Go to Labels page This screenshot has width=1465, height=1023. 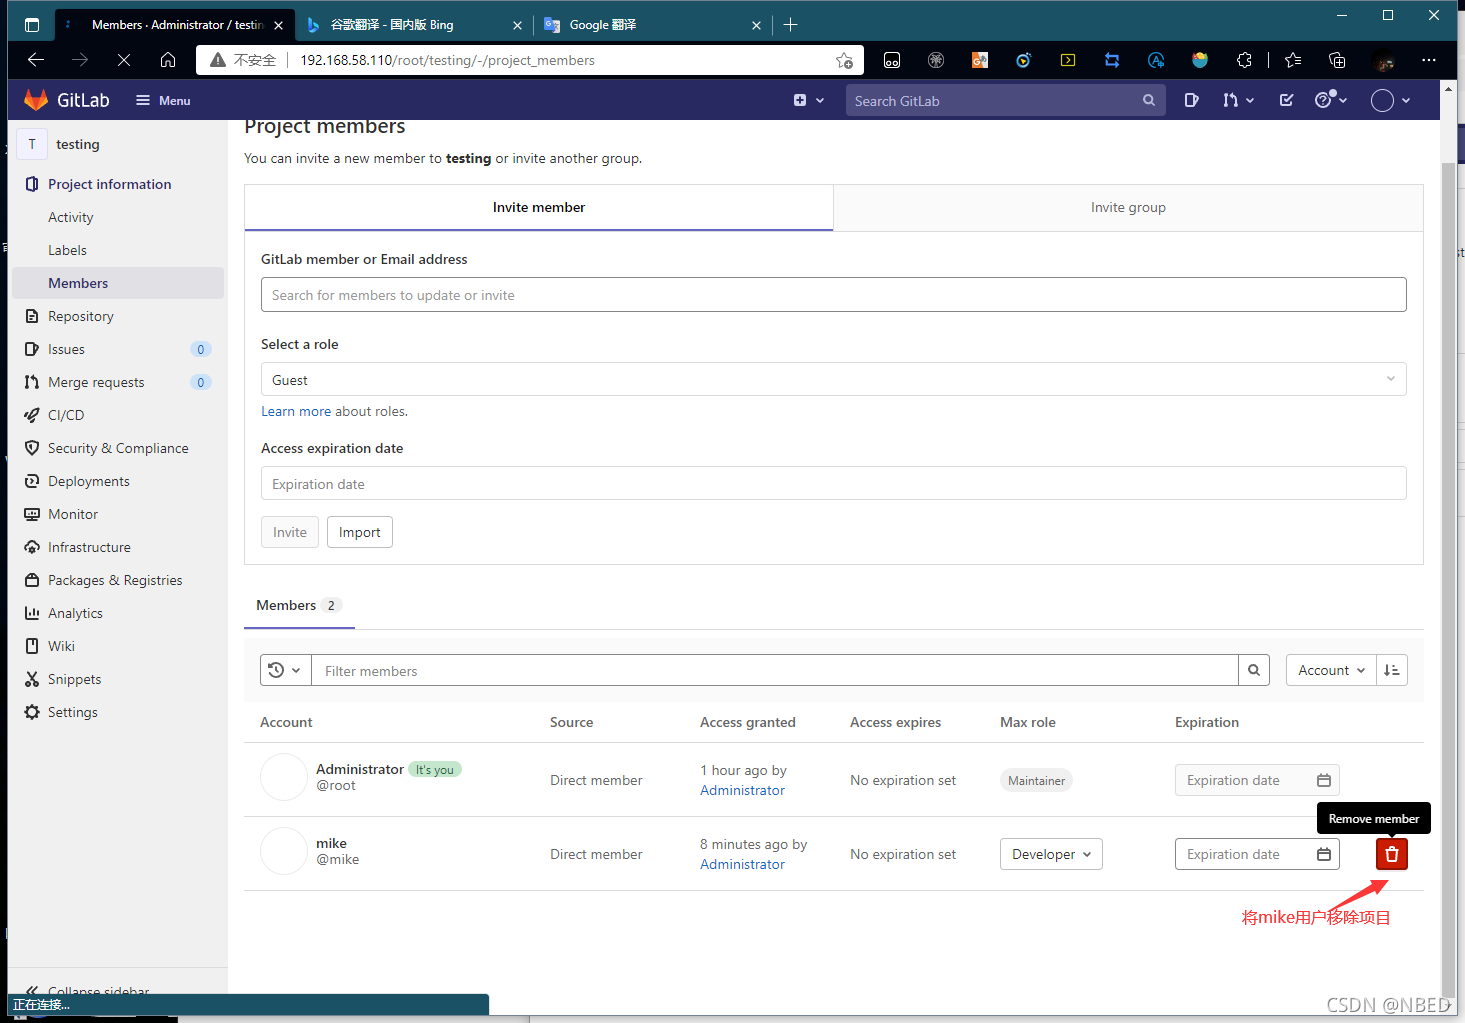coord(67,250)
